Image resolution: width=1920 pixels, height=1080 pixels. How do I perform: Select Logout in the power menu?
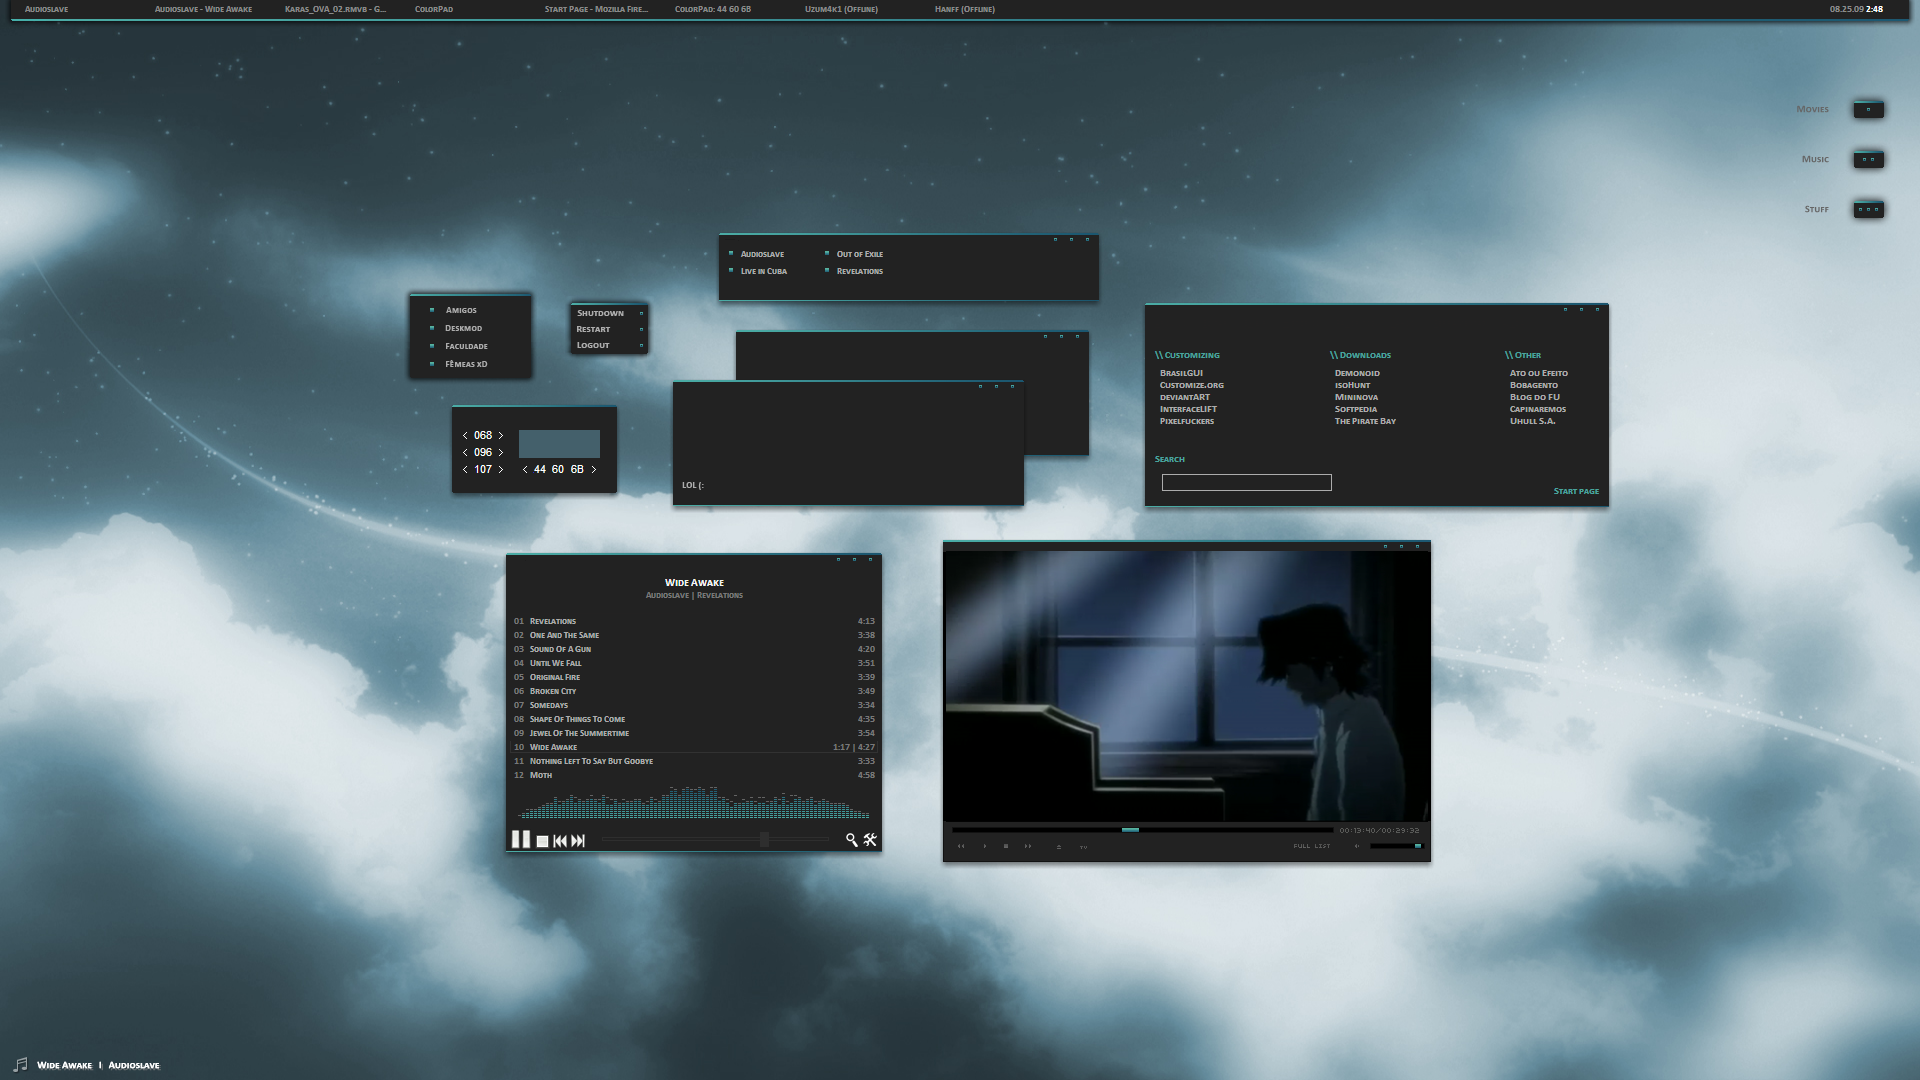(x=593, y=345)
